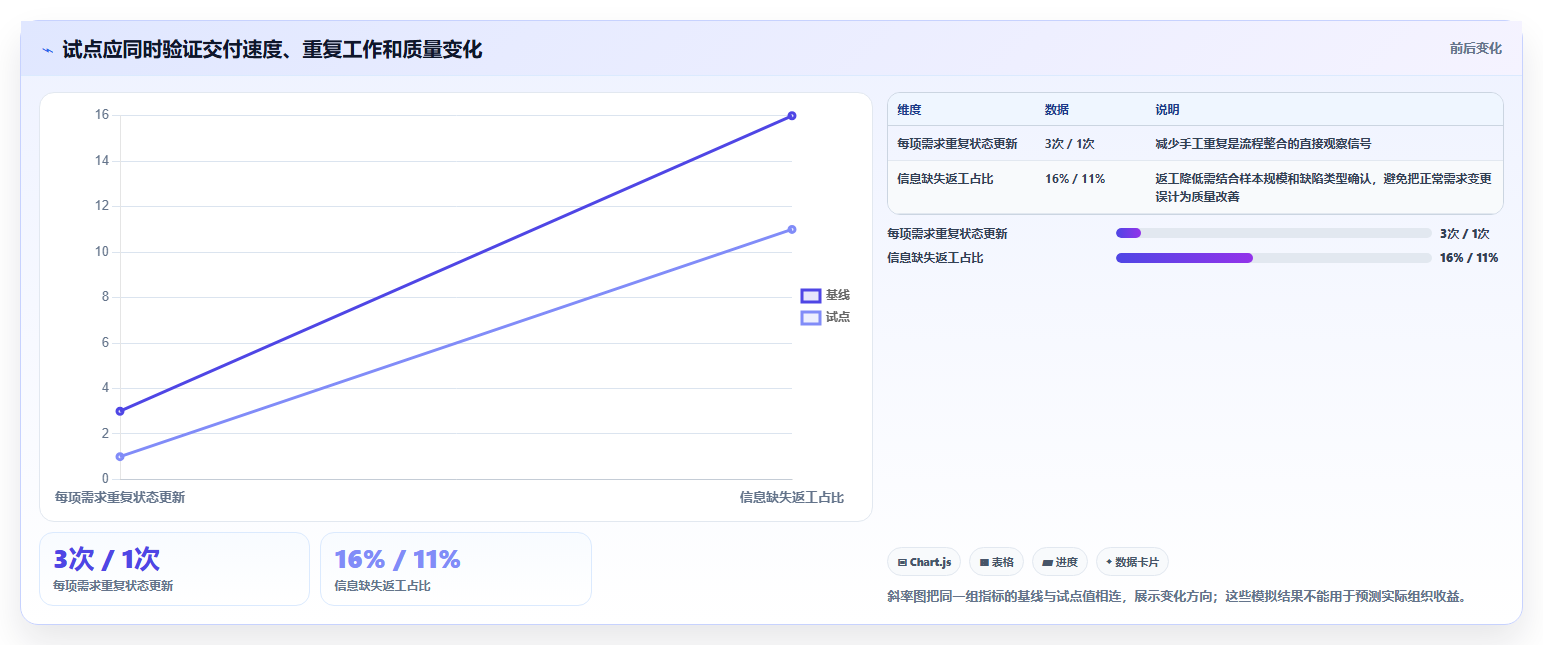
Task: Click the 前后变化 label in header
Action: pyautogui.click(x=1475, y=48)
